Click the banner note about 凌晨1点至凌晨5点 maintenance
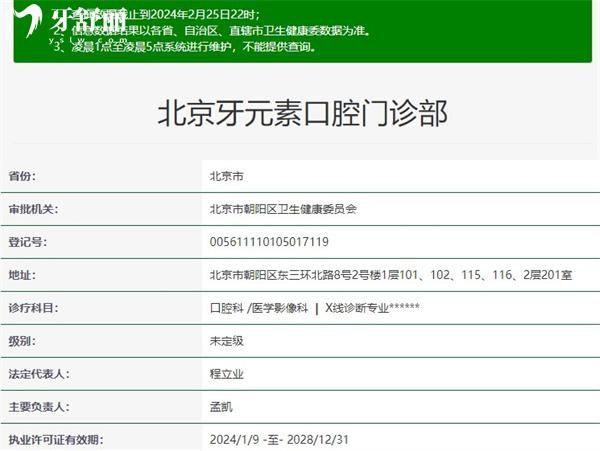 tap(185, 47)
